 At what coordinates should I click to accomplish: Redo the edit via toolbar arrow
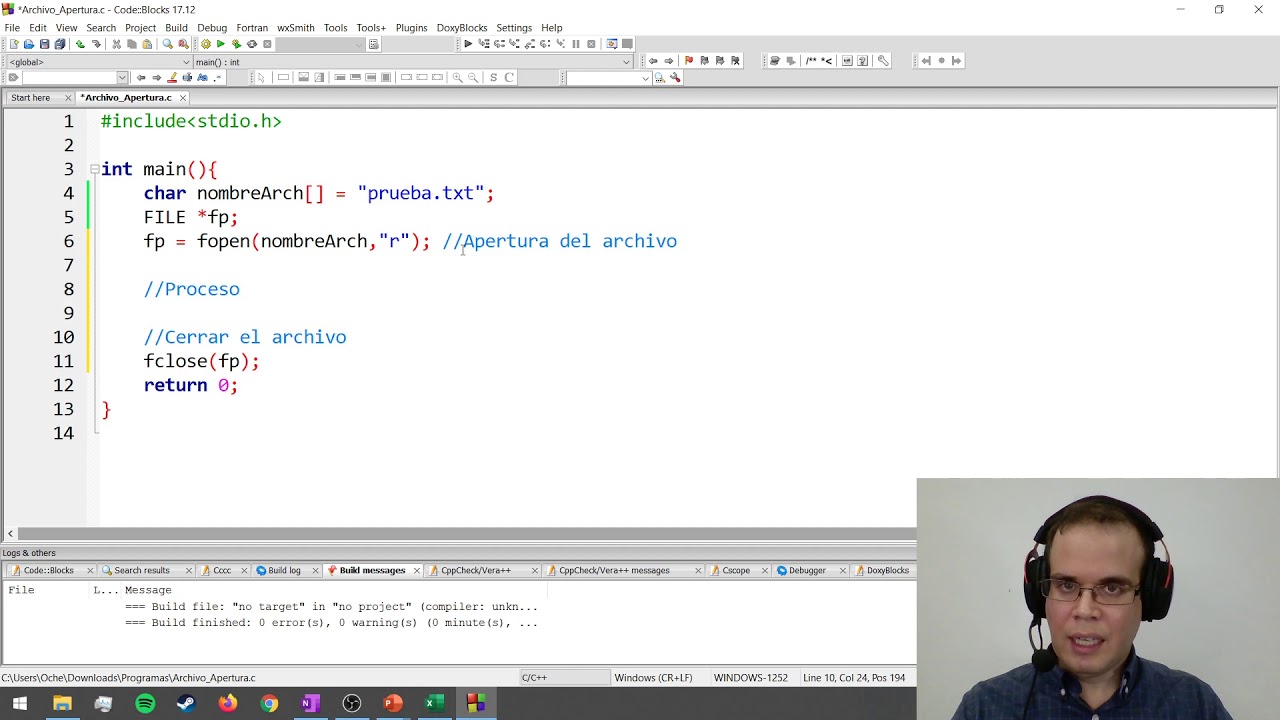96,44
